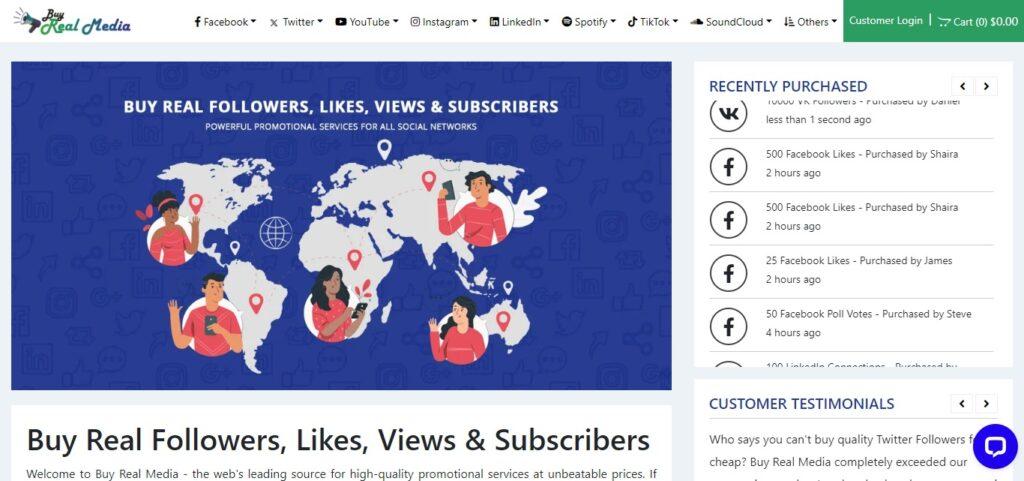
Task: Click the world map promotional banner
Action: click(x=341, y=226)
